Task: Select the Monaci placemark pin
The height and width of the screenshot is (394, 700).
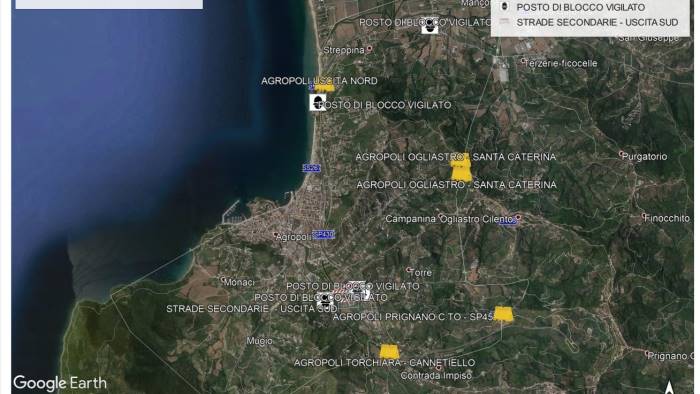Action: click(x=223, y=280)
